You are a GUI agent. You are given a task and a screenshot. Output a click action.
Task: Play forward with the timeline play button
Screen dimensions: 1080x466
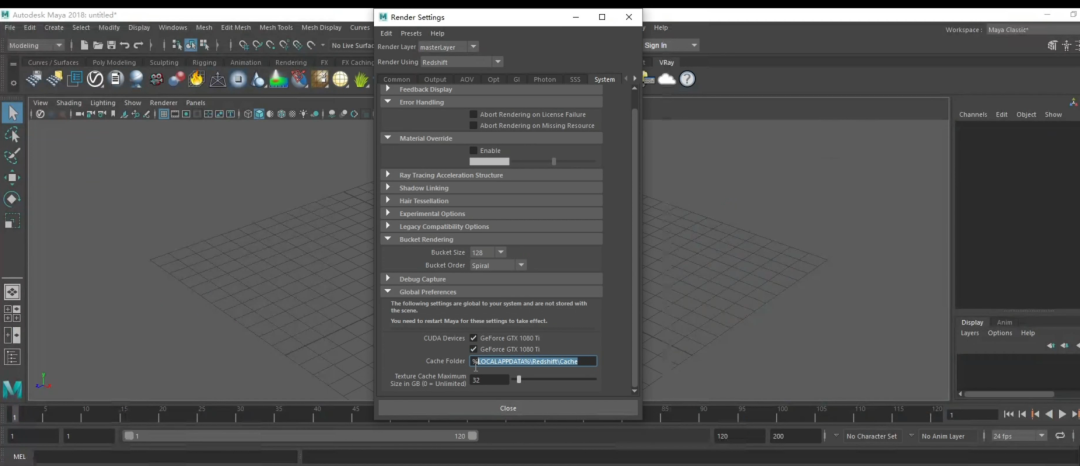click(1061, 414)
